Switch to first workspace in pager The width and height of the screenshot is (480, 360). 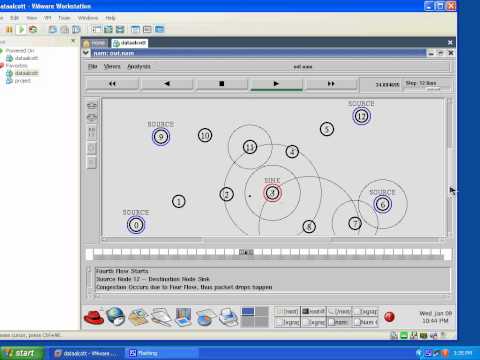(x=248, y=312)
